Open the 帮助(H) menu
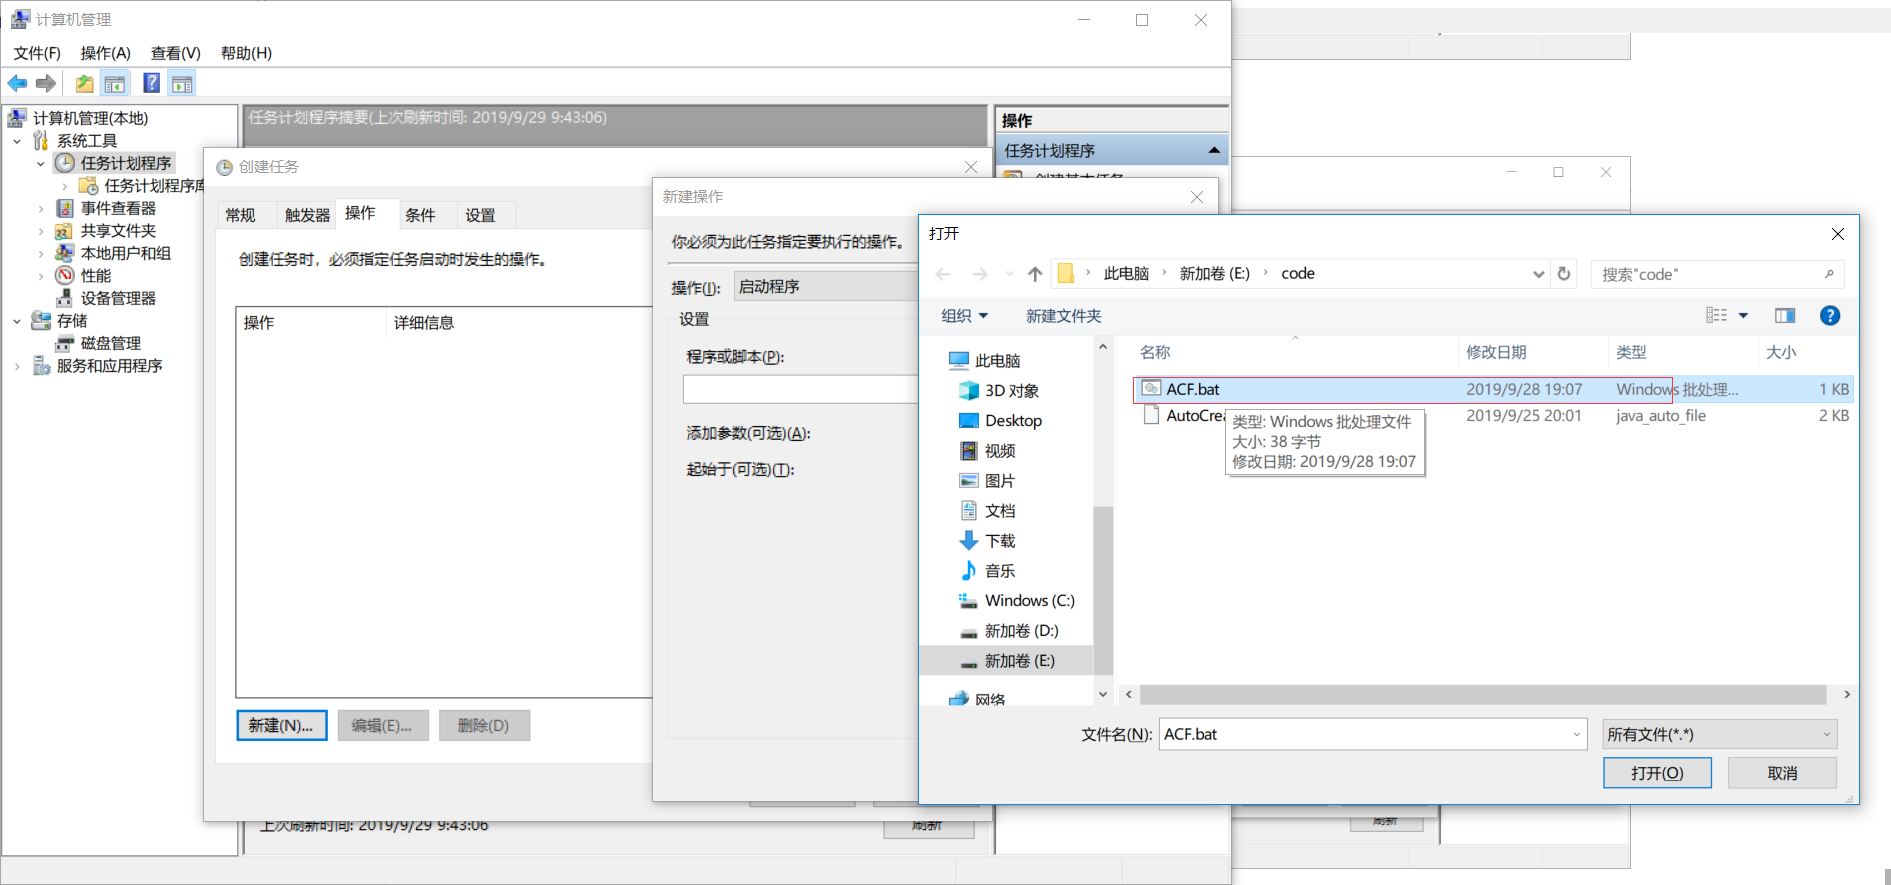Image resolution: width=1891 pixels, height=885 pixels. click(x=246, y=53)
